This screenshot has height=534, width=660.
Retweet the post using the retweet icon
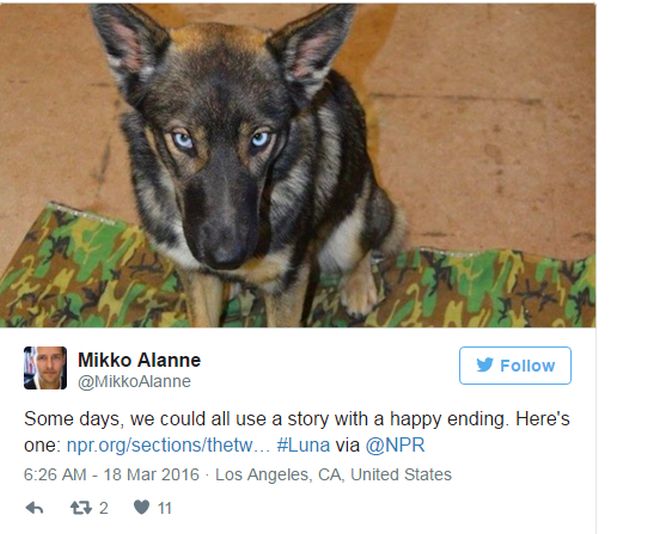coord(82,508)
